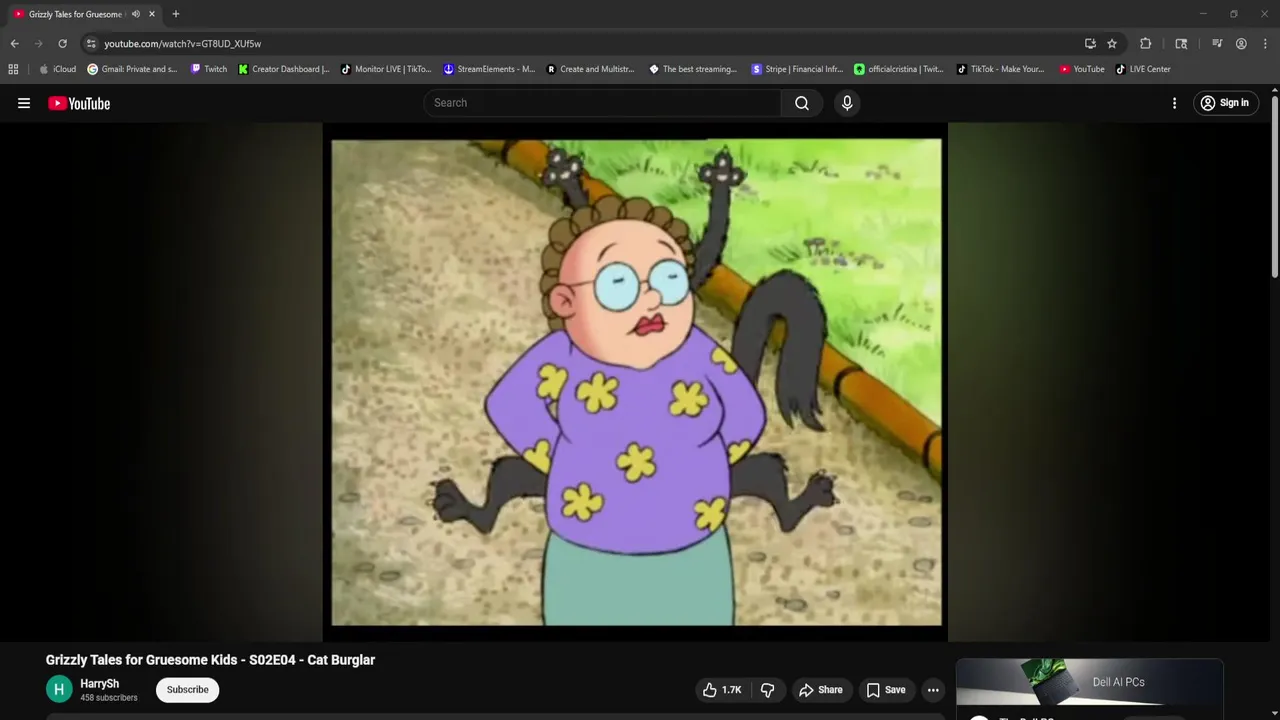Open the Chrome three-dot menu
The width and height of the screenshot is (1280, 720).
coord(1265,44)
